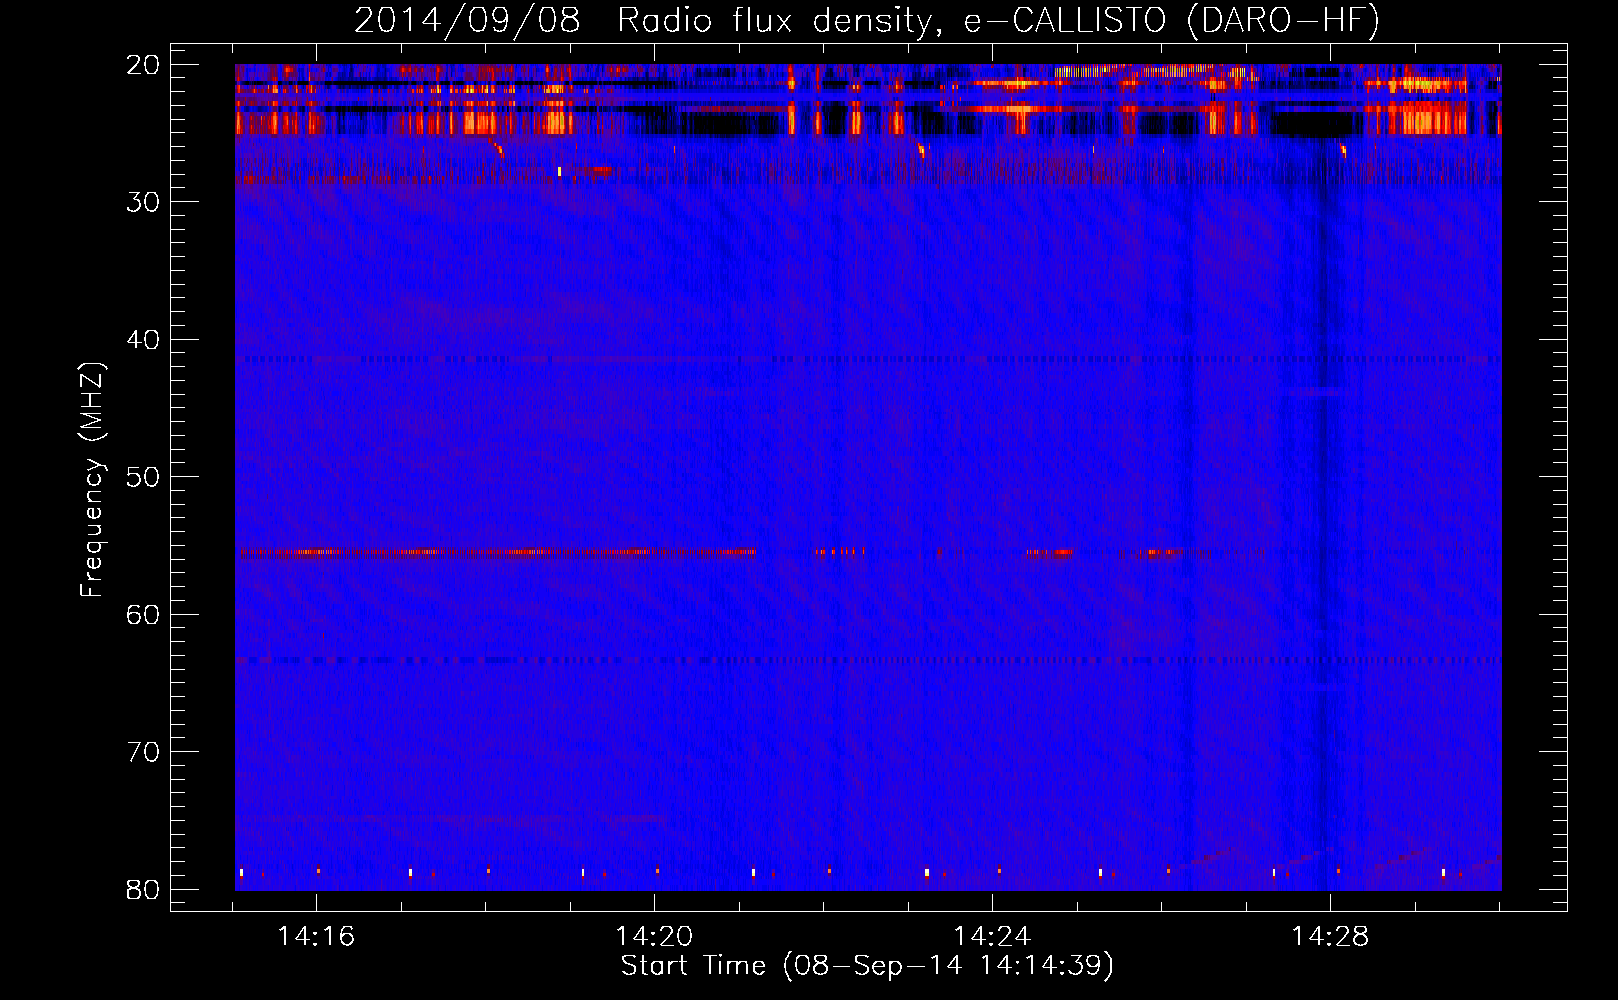The height and width of the screenshot is (1000, 1618).
Task: Click the 14:28 time tick label
Action: [x=1330, y=937]
